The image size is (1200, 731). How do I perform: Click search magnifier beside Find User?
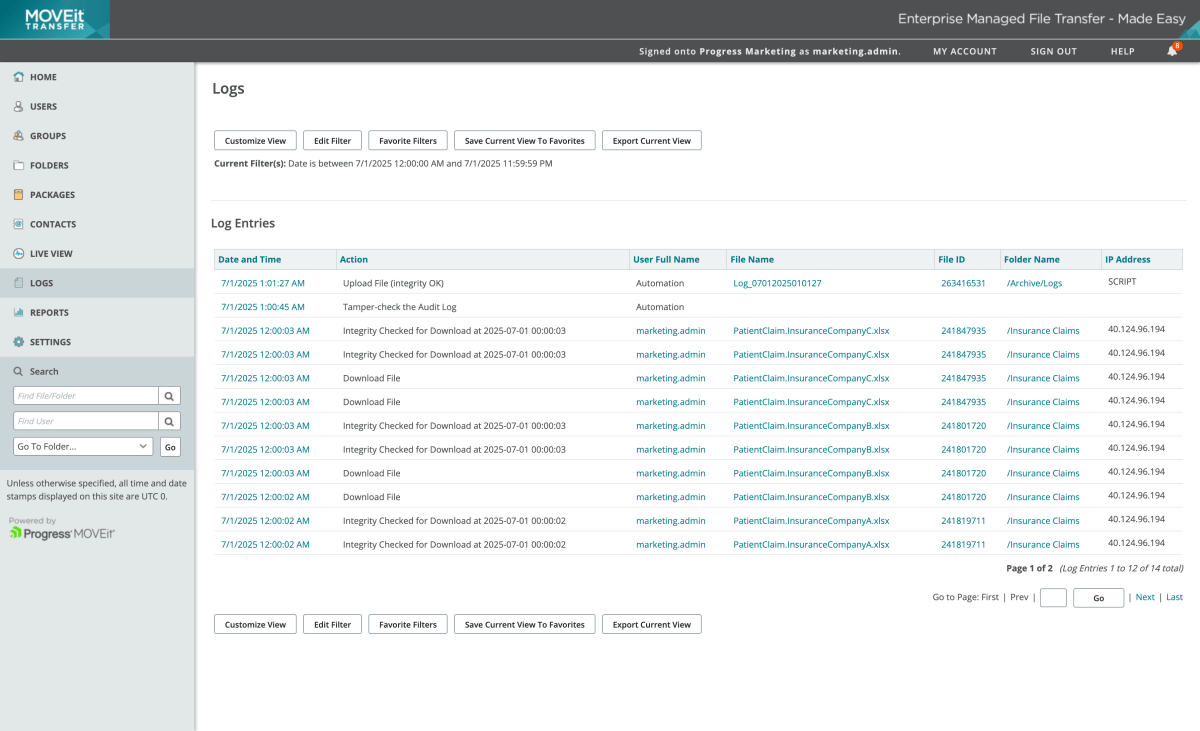point(170,422)
